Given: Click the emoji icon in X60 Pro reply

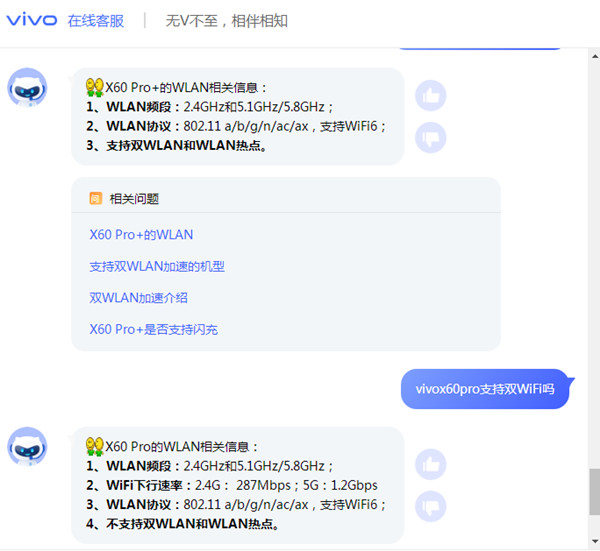Looking at the screenshot, I should coord(95,446).
